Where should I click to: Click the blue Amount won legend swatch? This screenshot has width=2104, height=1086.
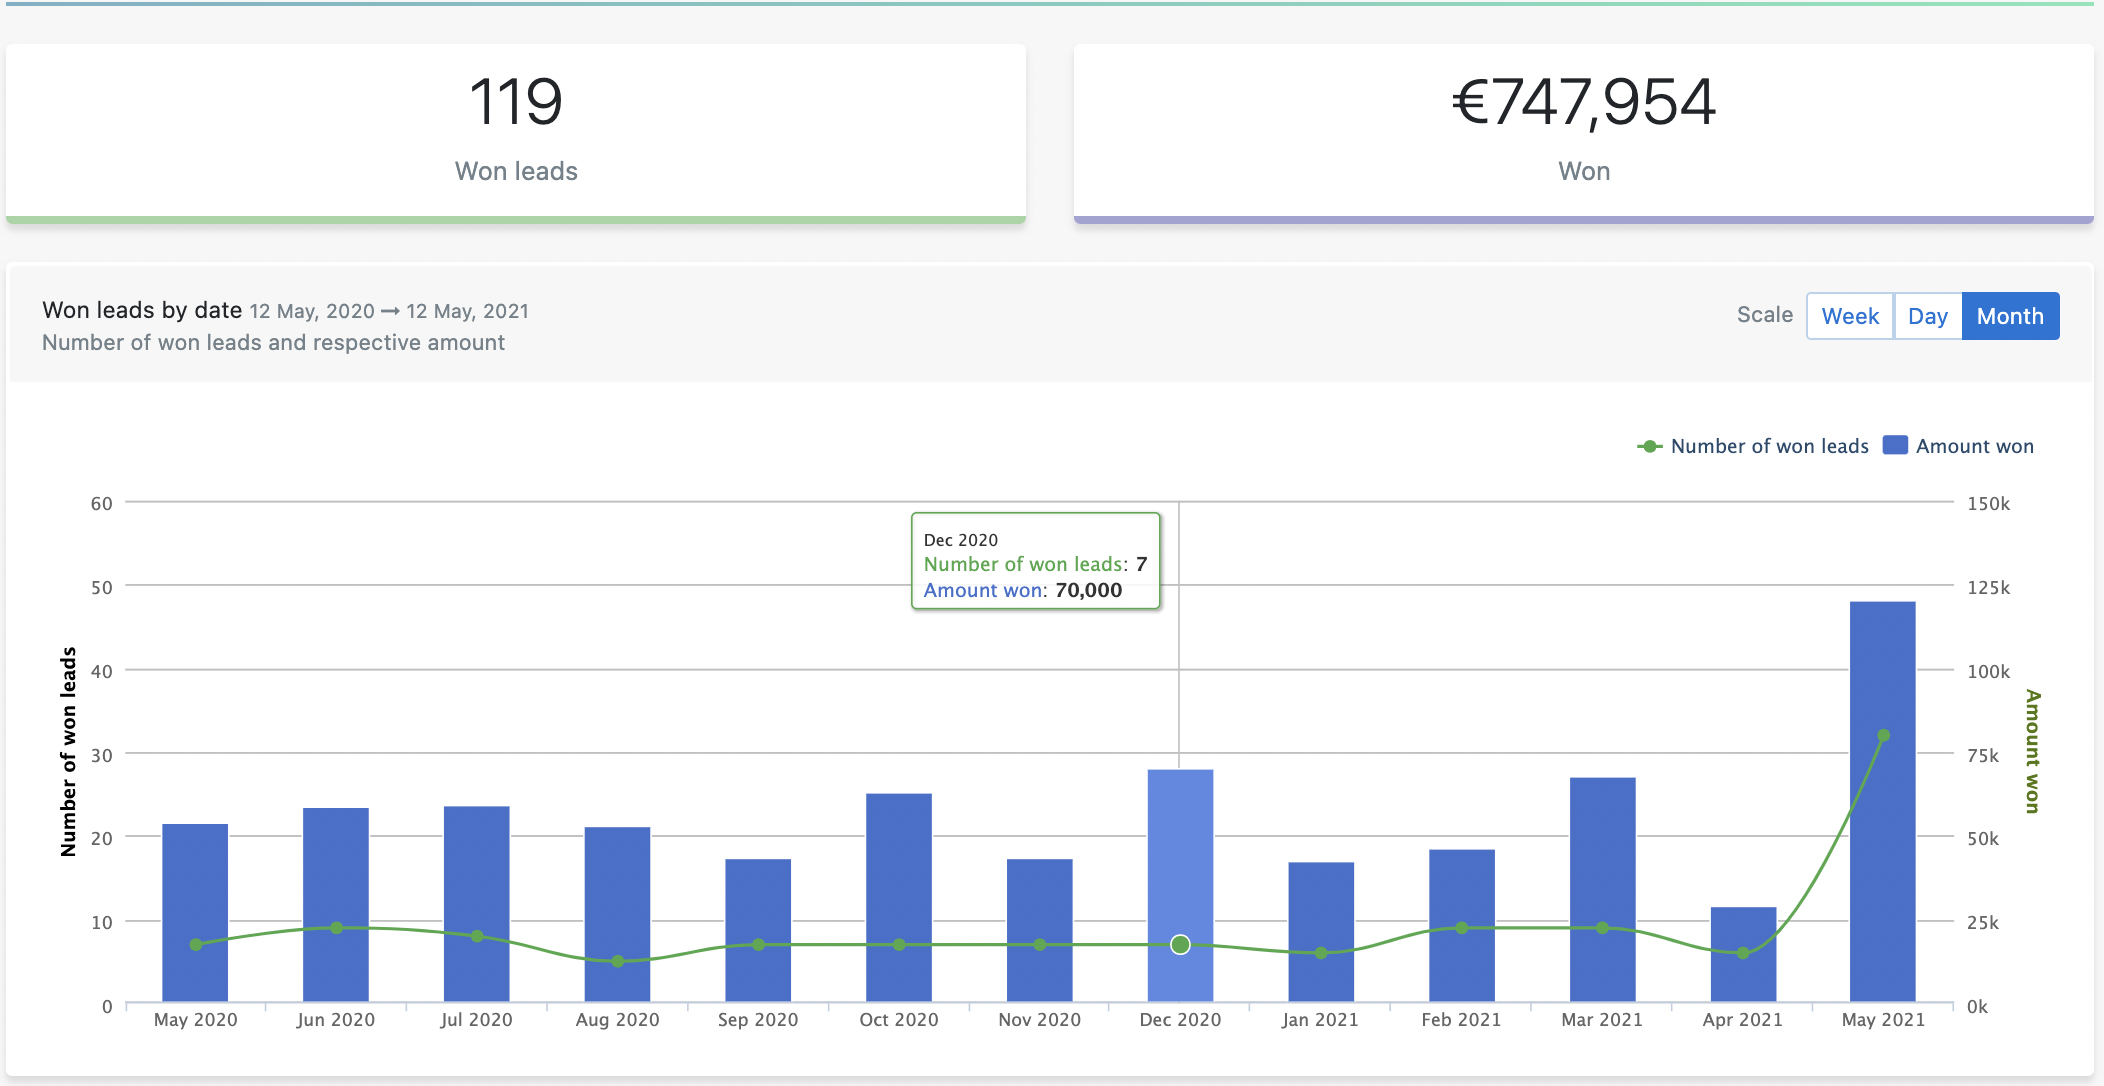pos(1894,445)
